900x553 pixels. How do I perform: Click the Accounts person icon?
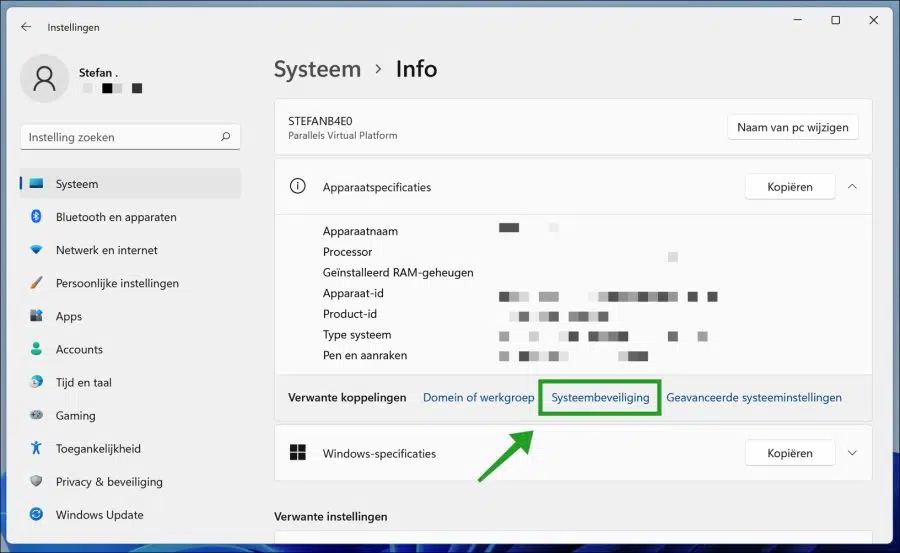coord(36,349)
